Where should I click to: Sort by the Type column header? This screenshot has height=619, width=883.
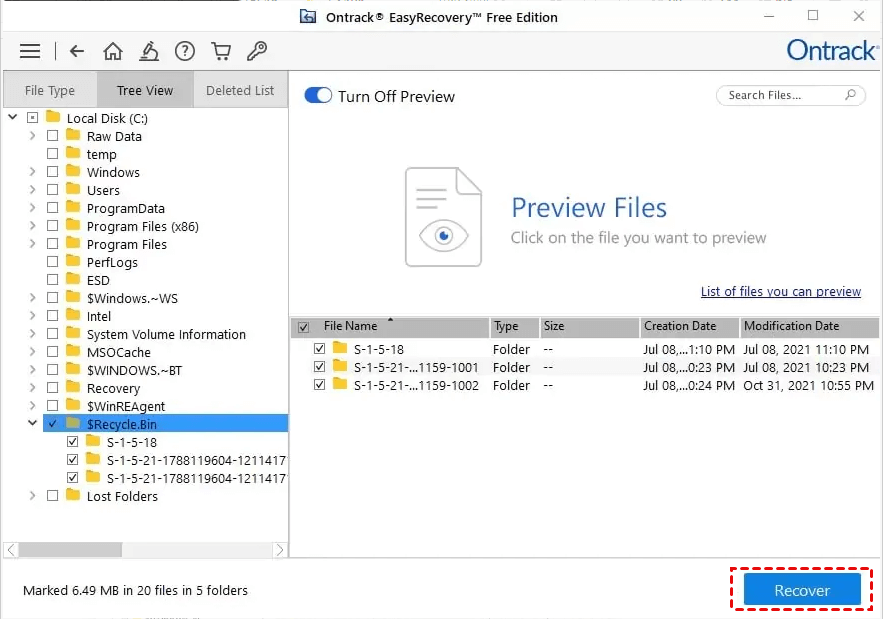[514, 327]
